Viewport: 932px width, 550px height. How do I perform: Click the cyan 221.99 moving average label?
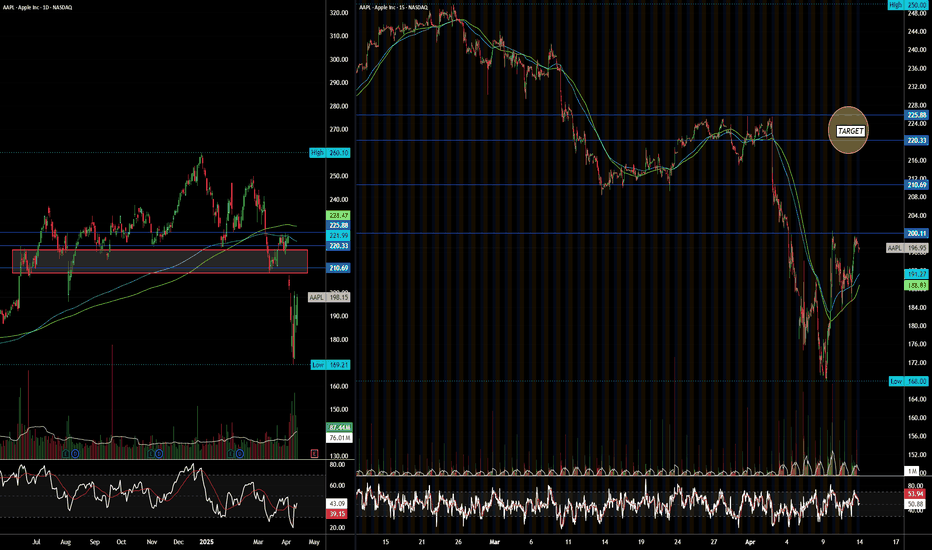338,235
